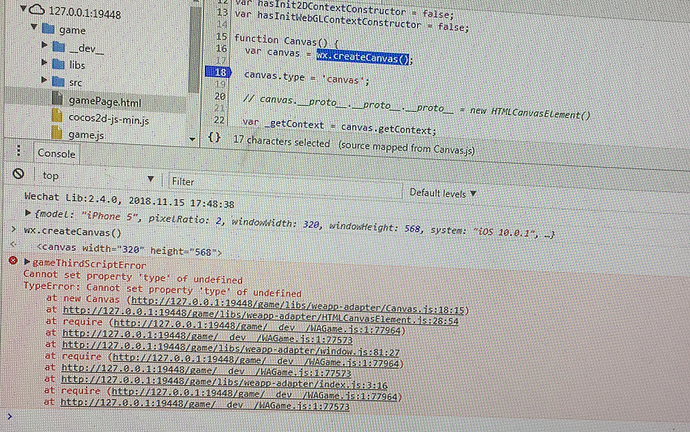Click the console Filter input field

pyautogui.click(x=284, y=184)
